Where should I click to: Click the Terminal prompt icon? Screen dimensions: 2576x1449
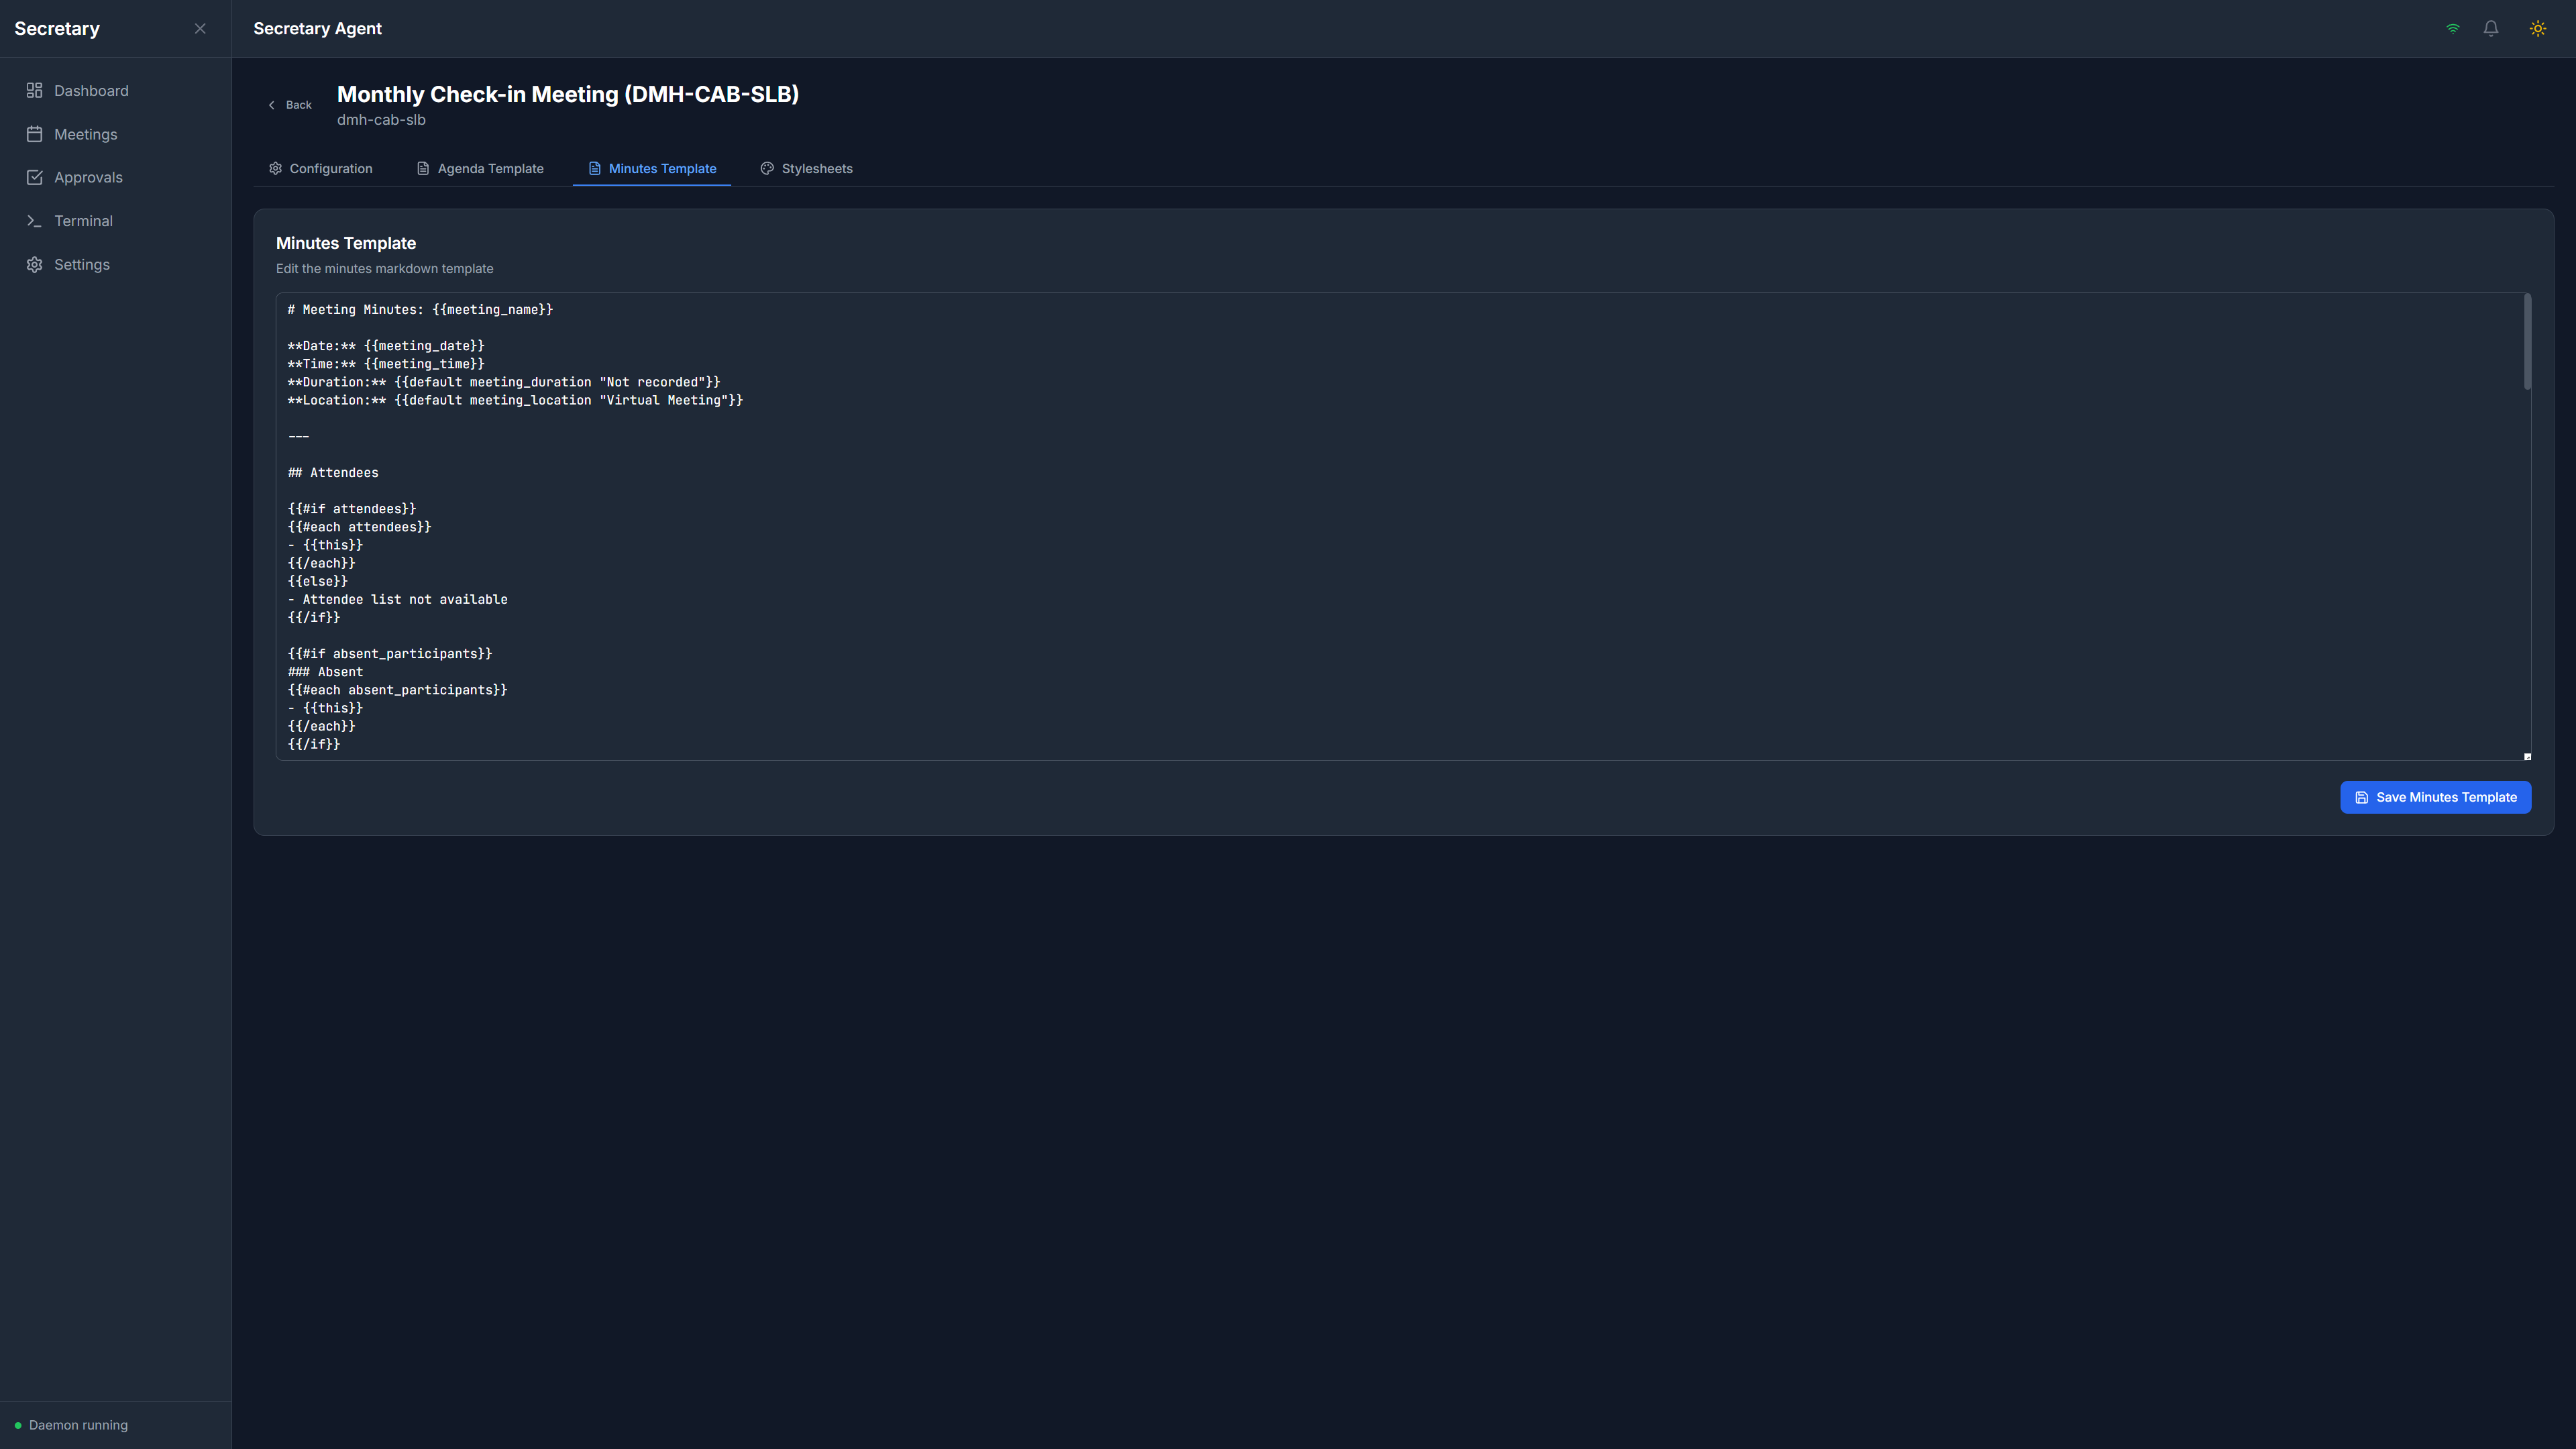[x=34, y=221]
